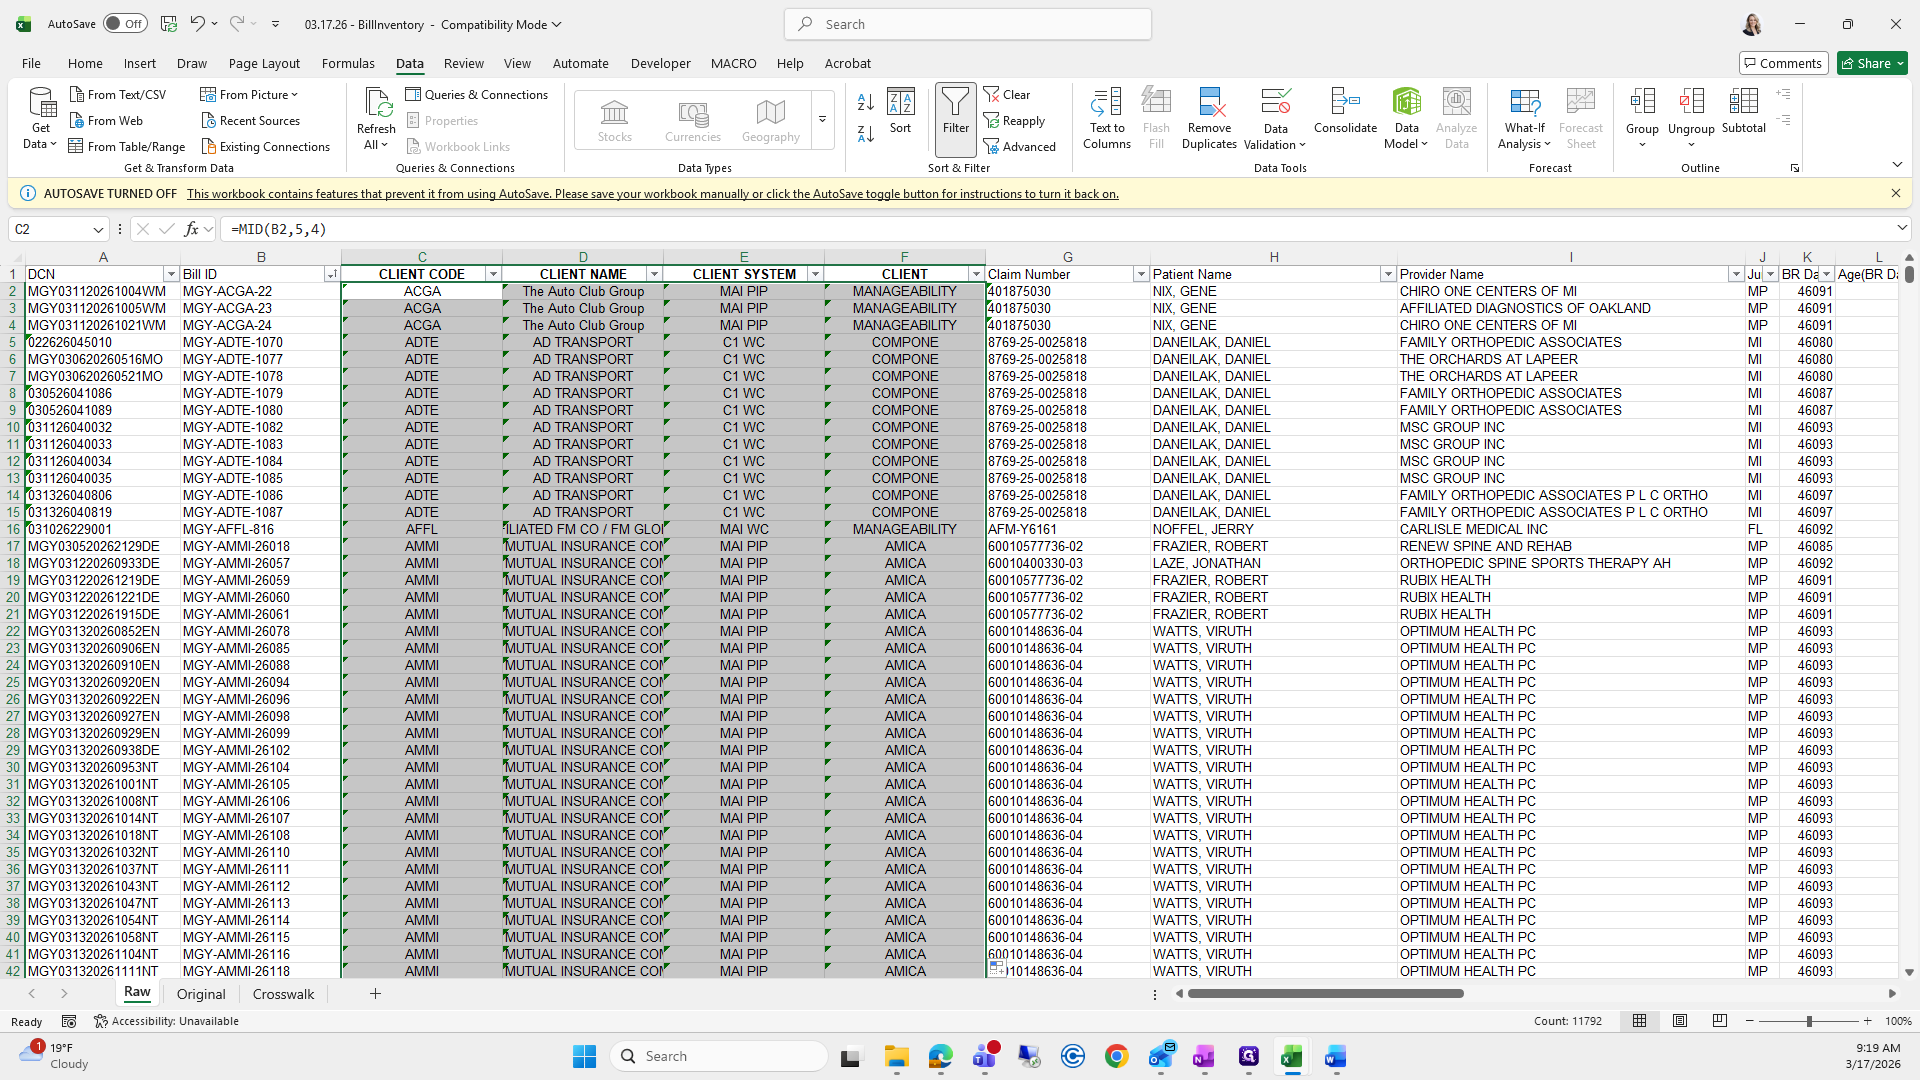This screenshot has height=1080, width=1920.
Task: Expand the Name Box dropdown
Action: 98,230
